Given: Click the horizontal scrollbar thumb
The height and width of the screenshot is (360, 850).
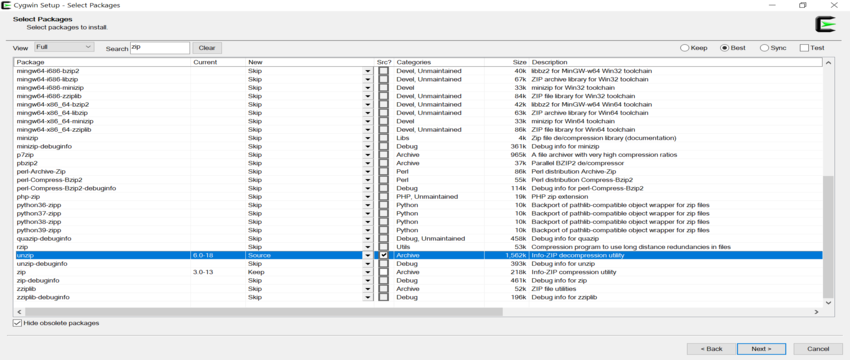Looking at the screenshot, I should tap(263, 312).
